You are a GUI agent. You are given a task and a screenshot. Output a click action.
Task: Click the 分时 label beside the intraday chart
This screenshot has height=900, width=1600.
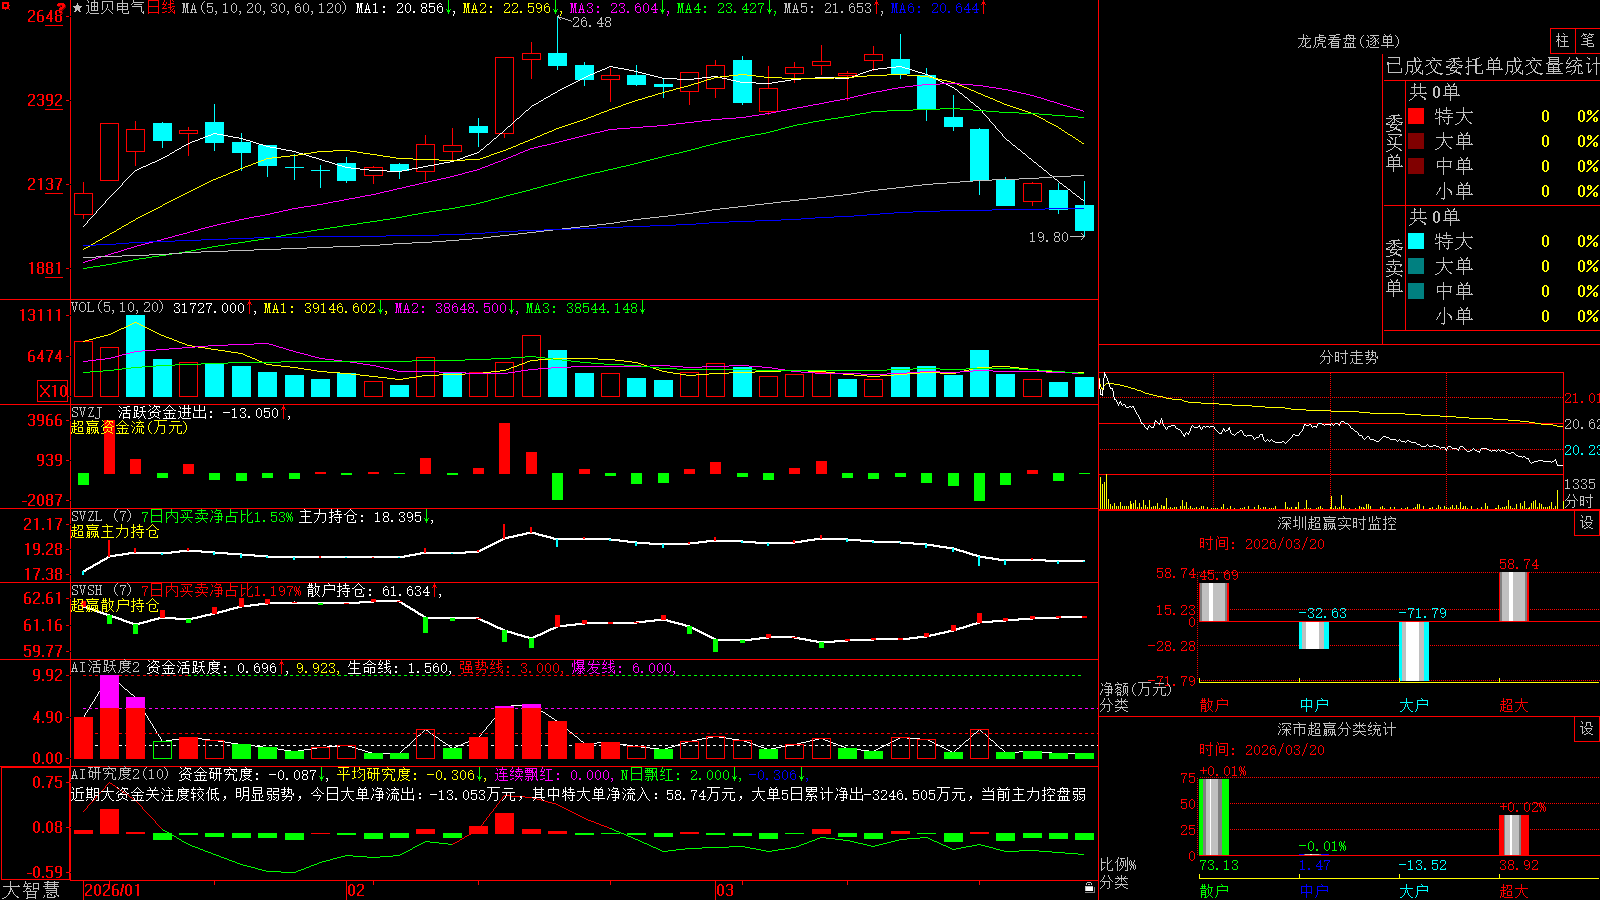[1579, 501]
